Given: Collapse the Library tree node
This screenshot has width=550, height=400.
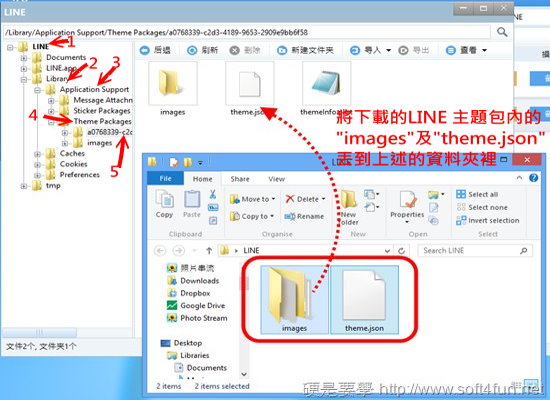Looking at the screenshot, I should tap(24, 79).
